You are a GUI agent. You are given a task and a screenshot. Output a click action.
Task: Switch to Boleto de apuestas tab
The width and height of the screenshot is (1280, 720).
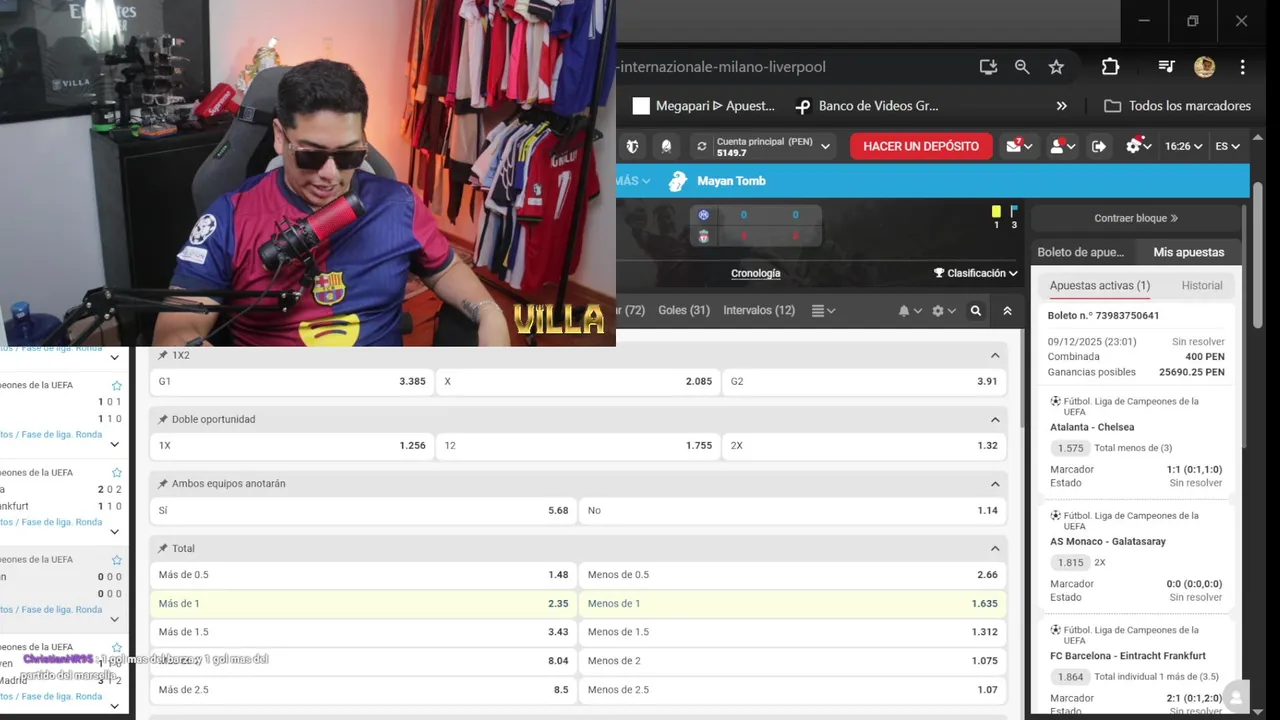pyautogui.click(x=1080, y=253)
